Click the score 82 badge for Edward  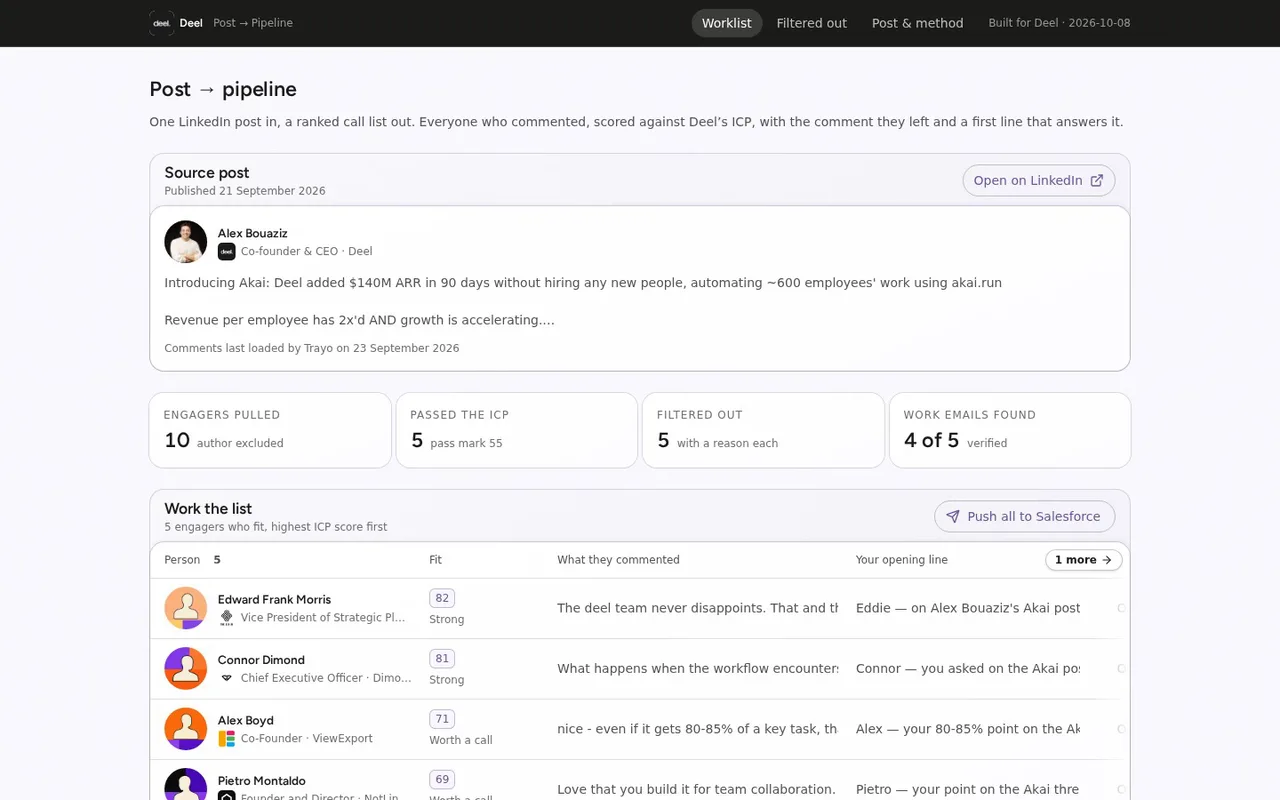click(x=442, y=598)
